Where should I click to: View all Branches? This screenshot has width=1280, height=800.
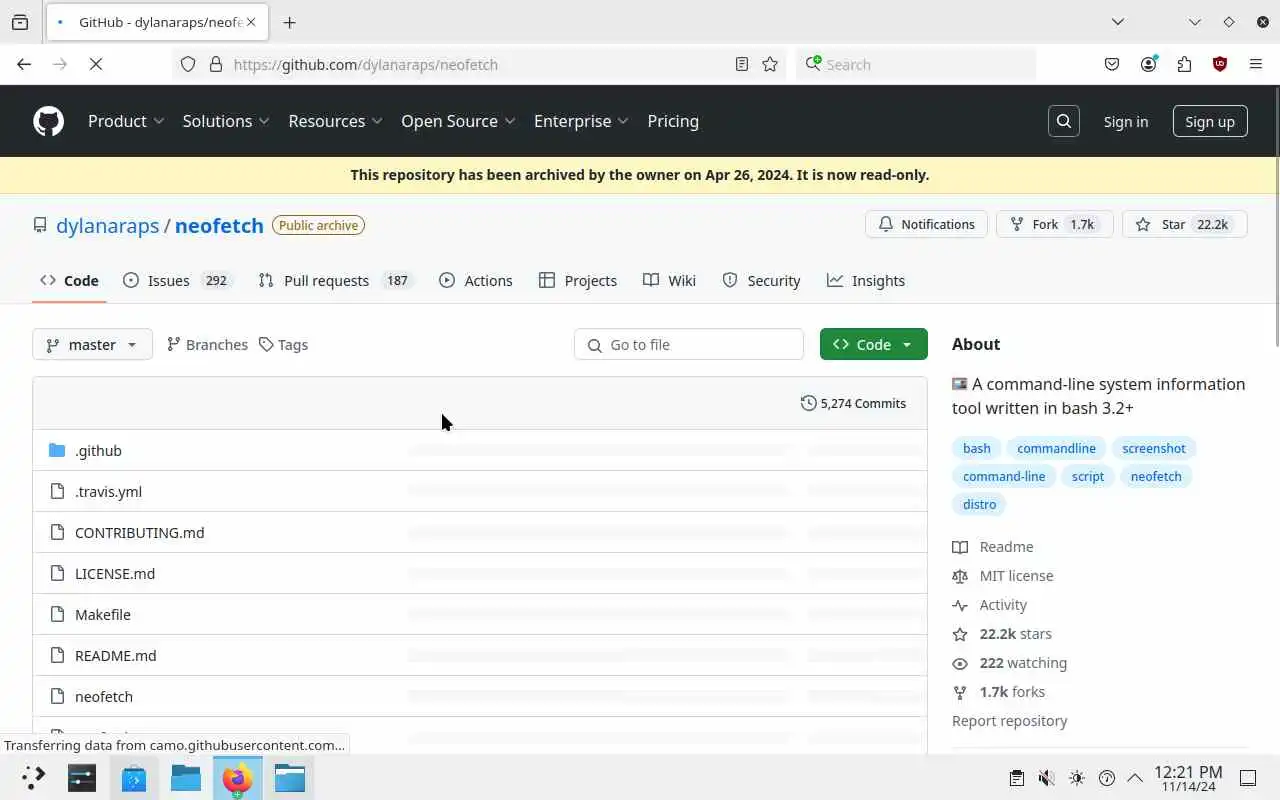point(207,344)
